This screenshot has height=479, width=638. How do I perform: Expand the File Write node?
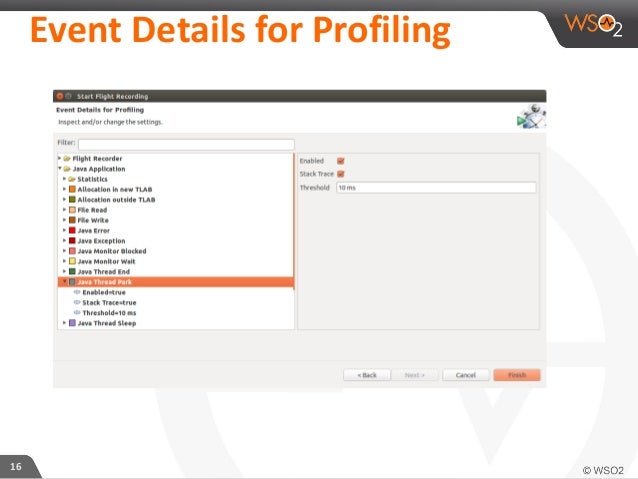(64, 220)
